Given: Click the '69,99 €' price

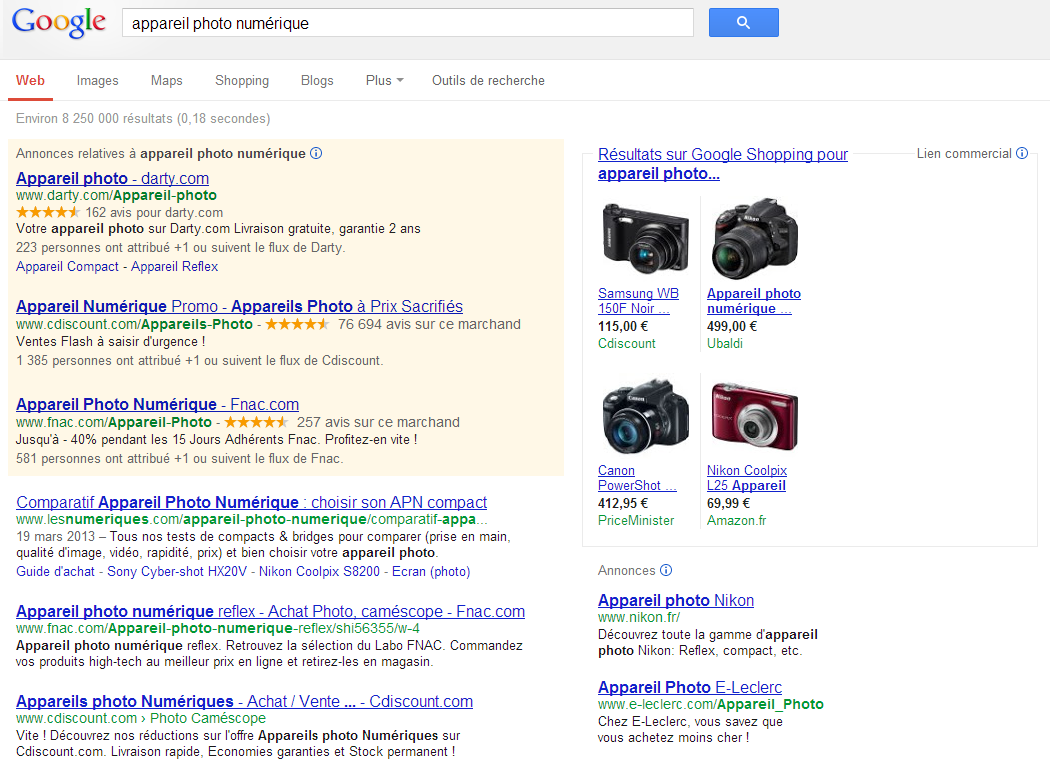Looking at the screenshot, I should (729, 503).
